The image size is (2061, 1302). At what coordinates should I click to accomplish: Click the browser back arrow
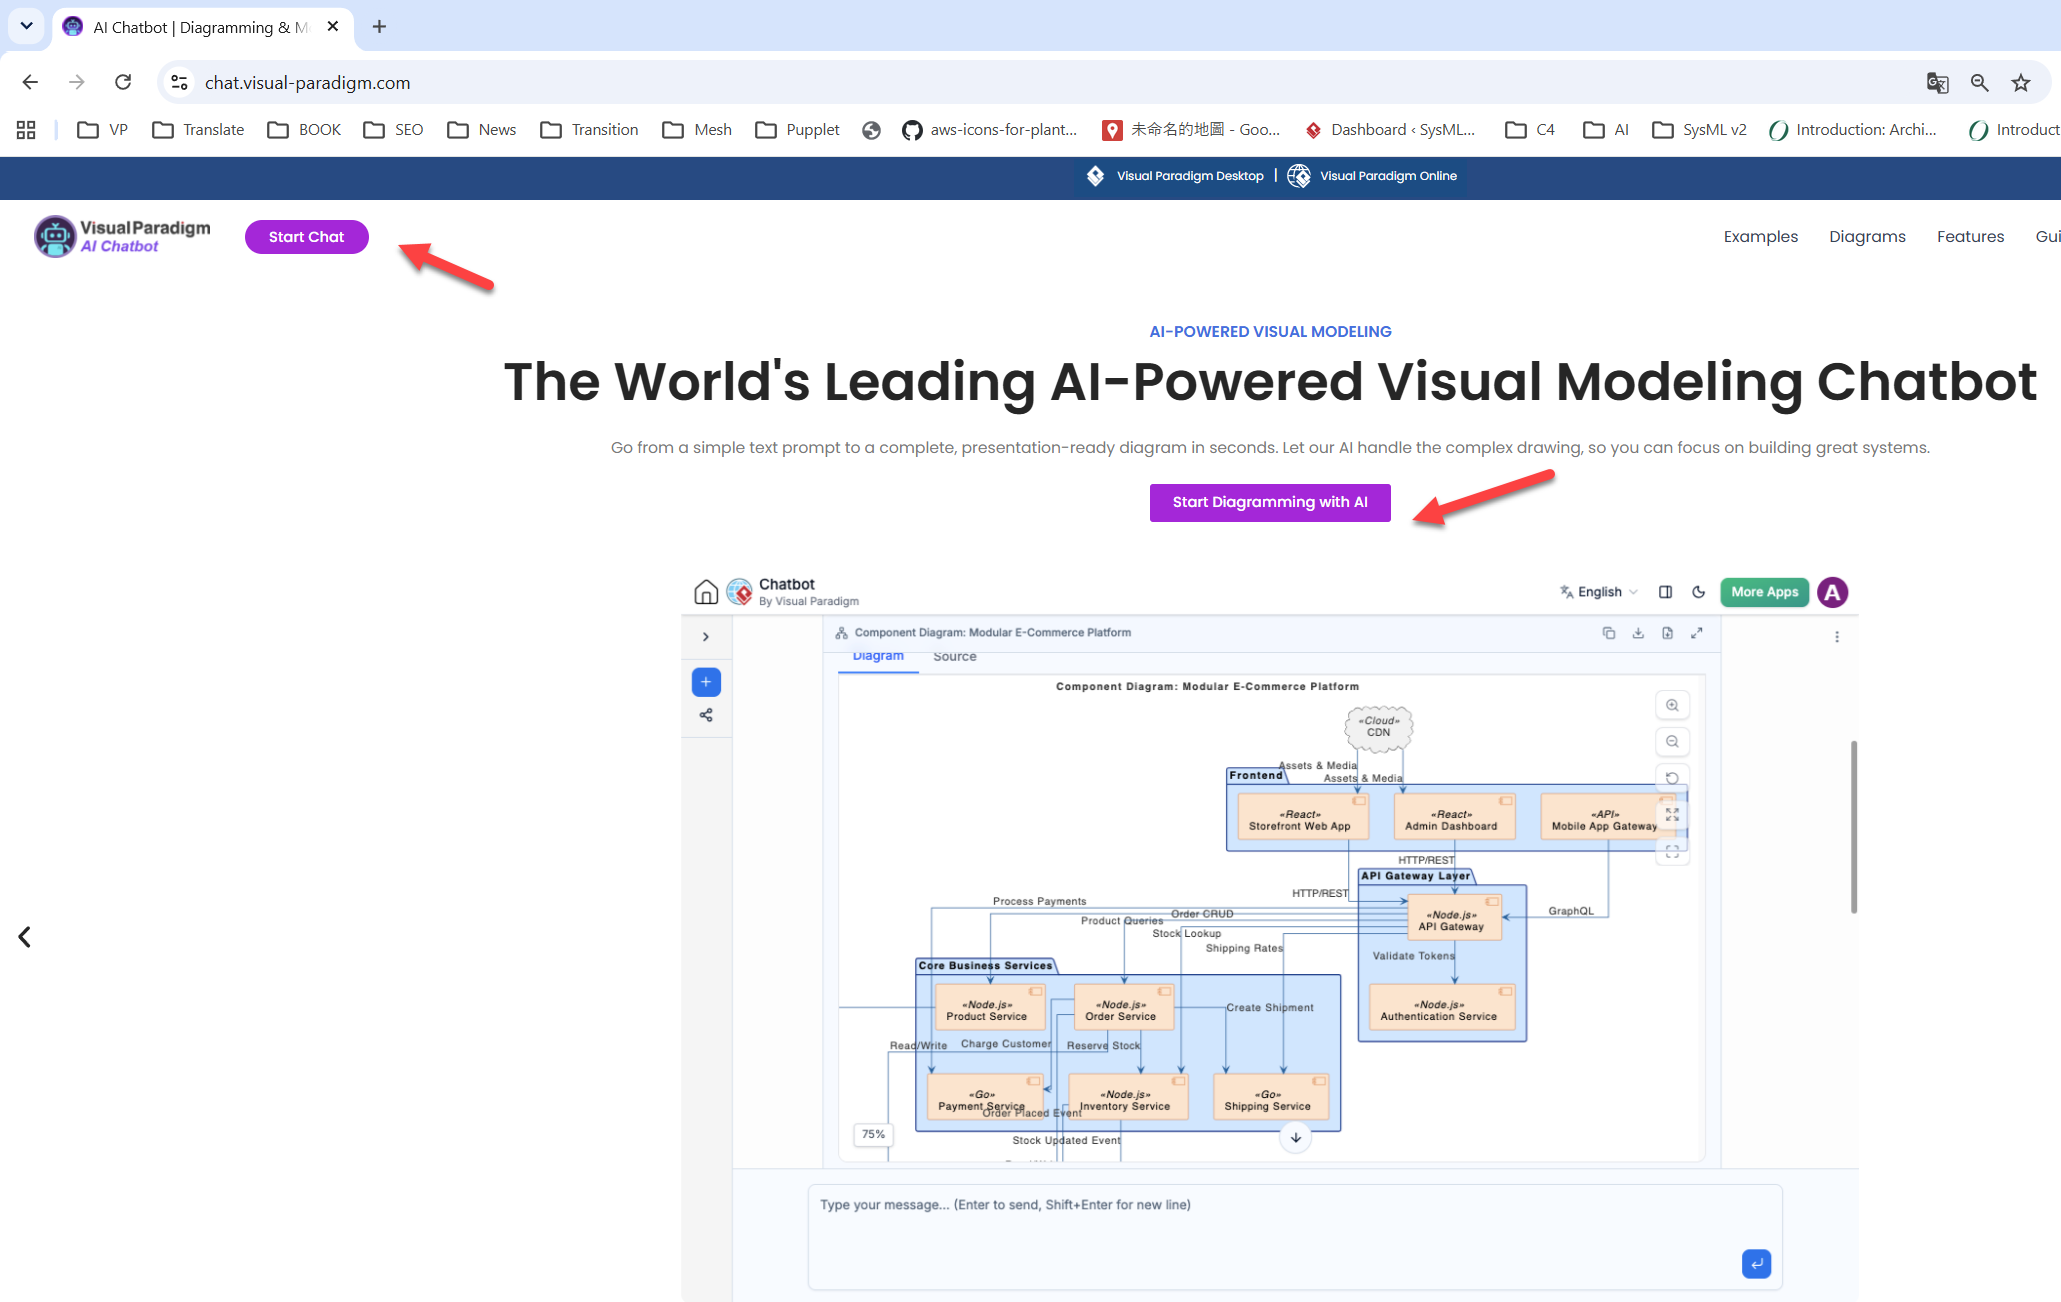[x=30, y=82]
